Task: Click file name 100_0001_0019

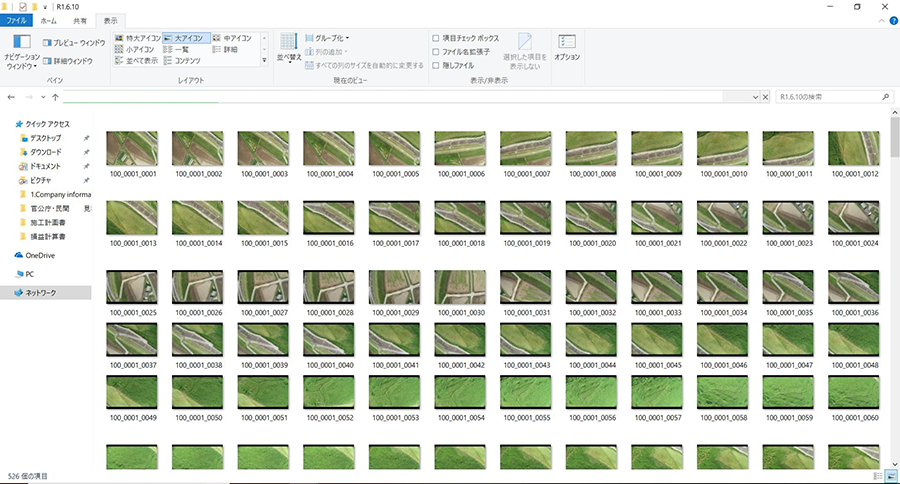Action: [527, 243]
